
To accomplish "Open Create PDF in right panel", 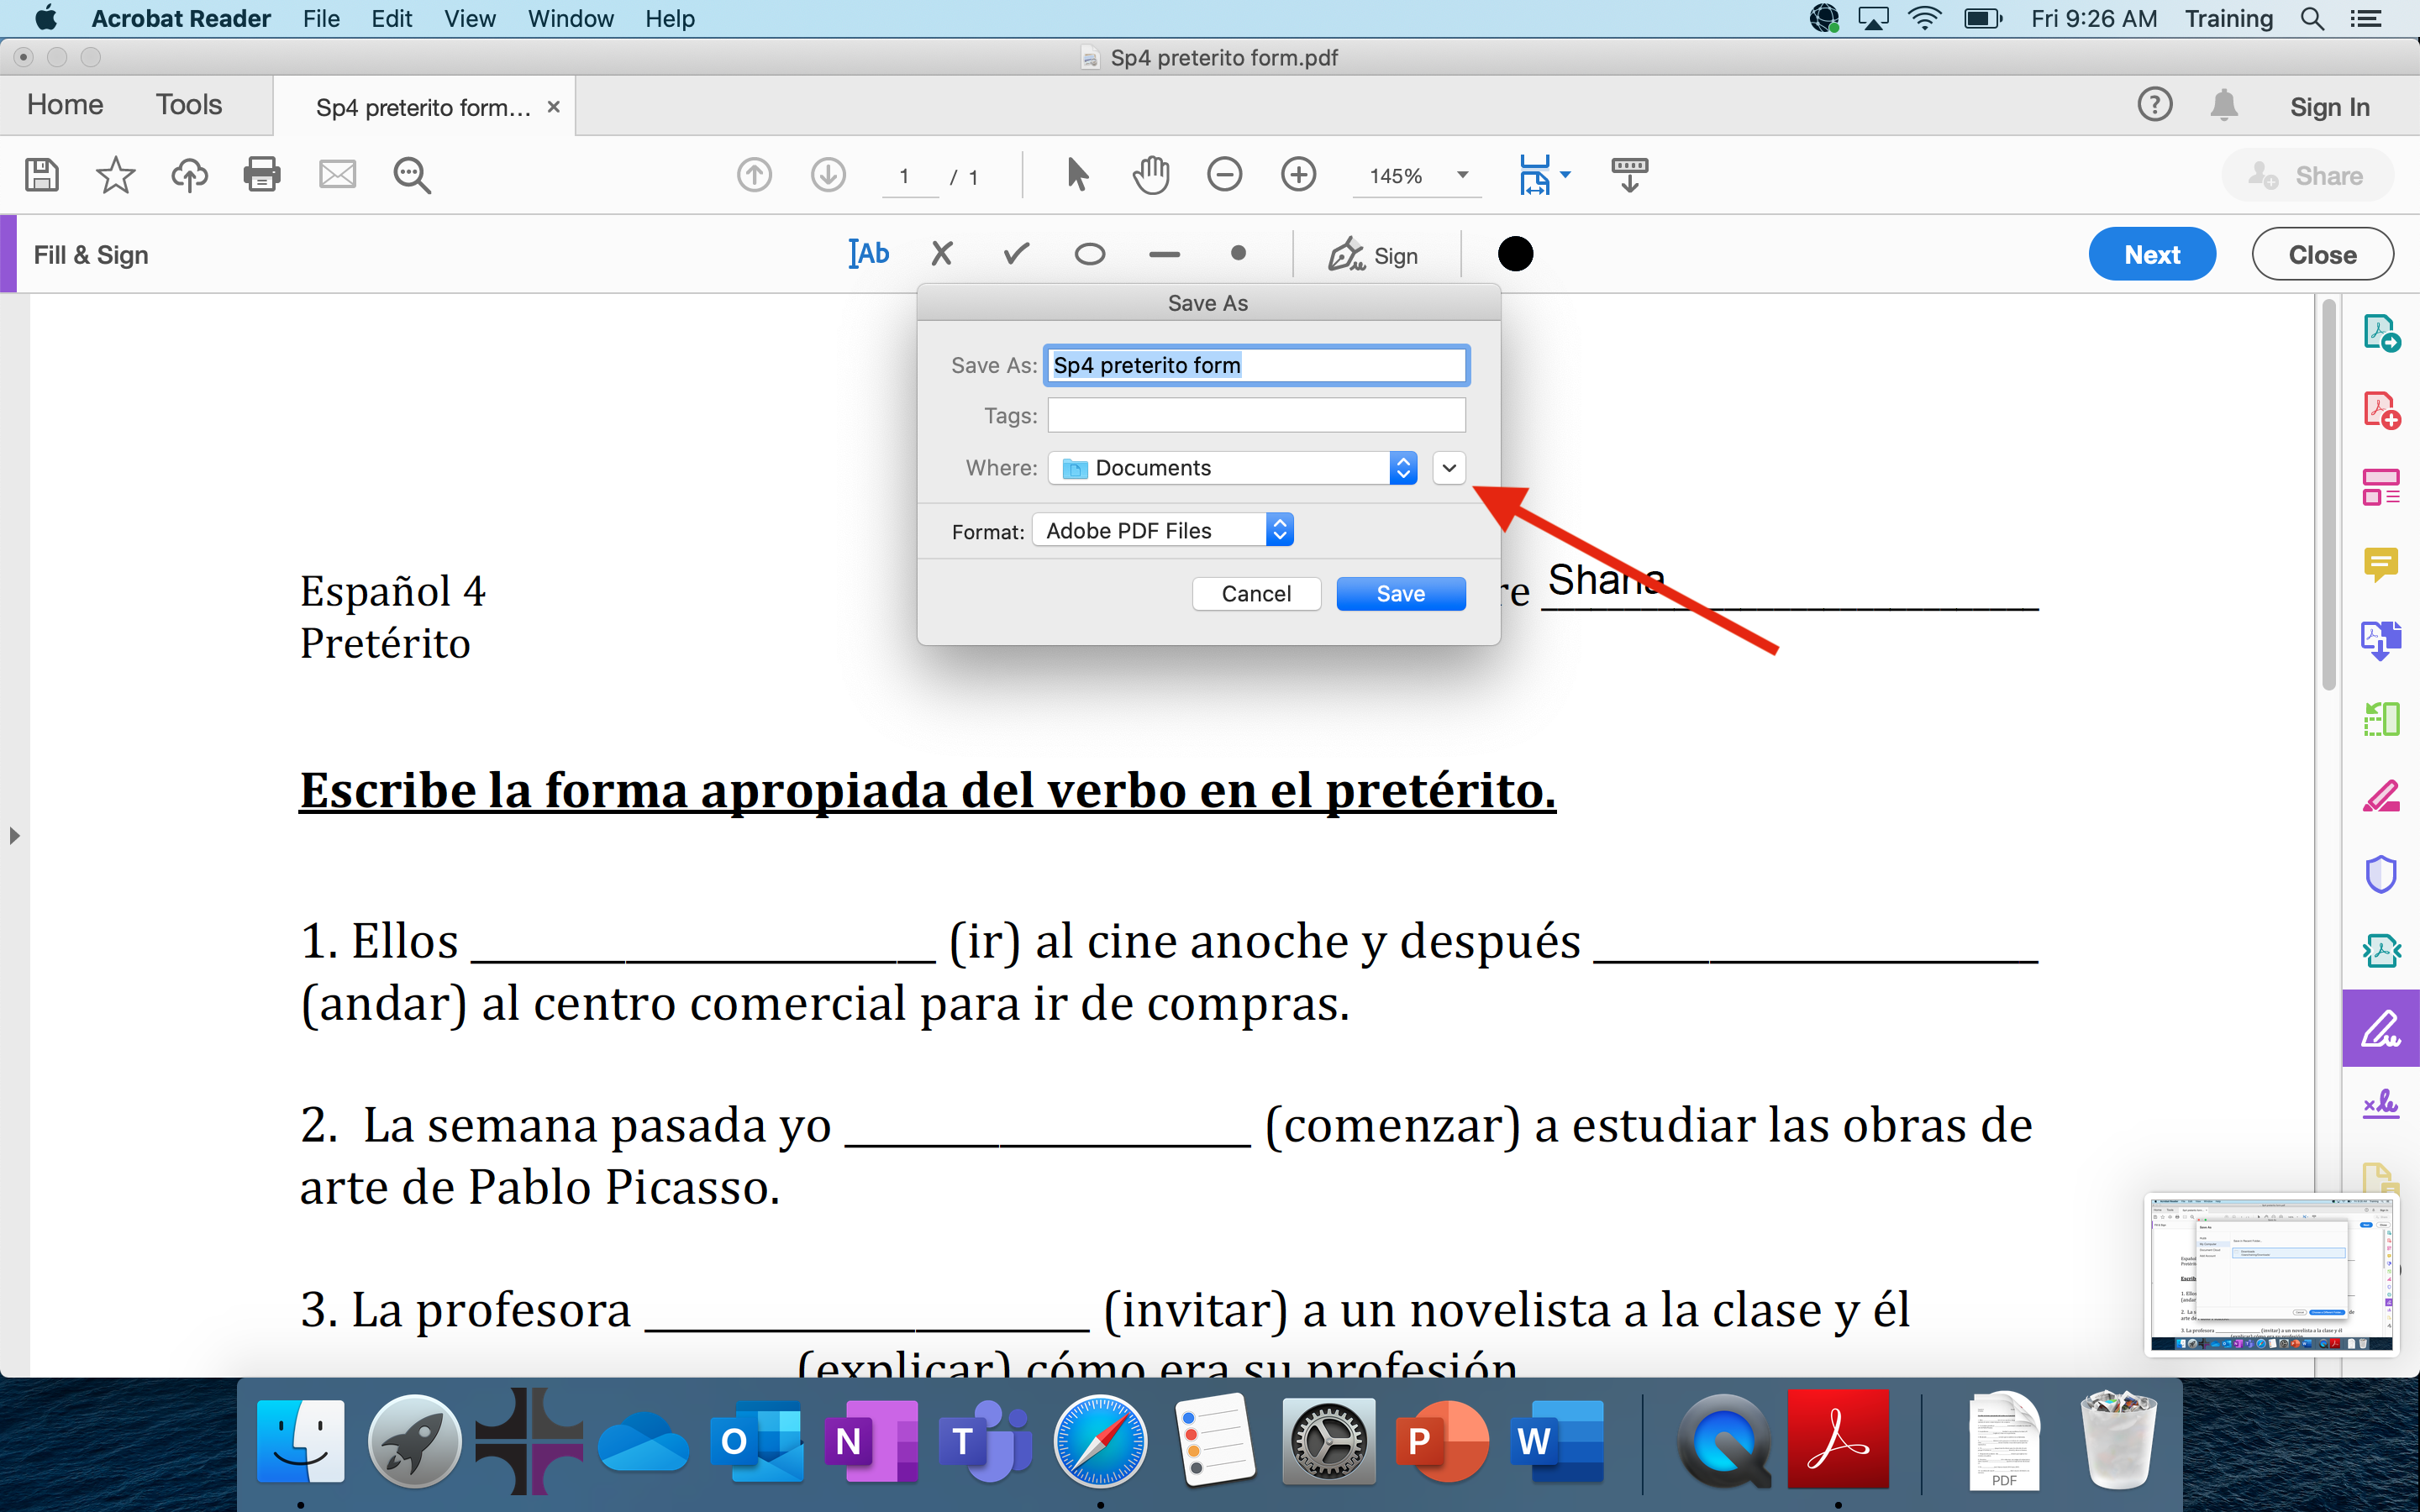I will [2381, 410].
